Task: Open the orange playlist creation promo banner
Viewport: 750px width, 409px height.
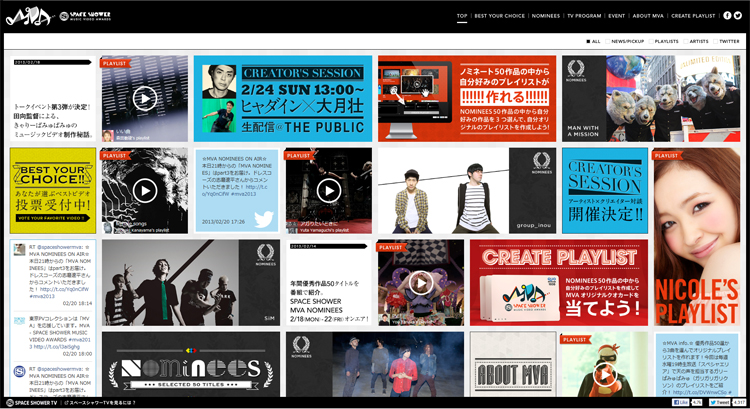Action: 467,99
